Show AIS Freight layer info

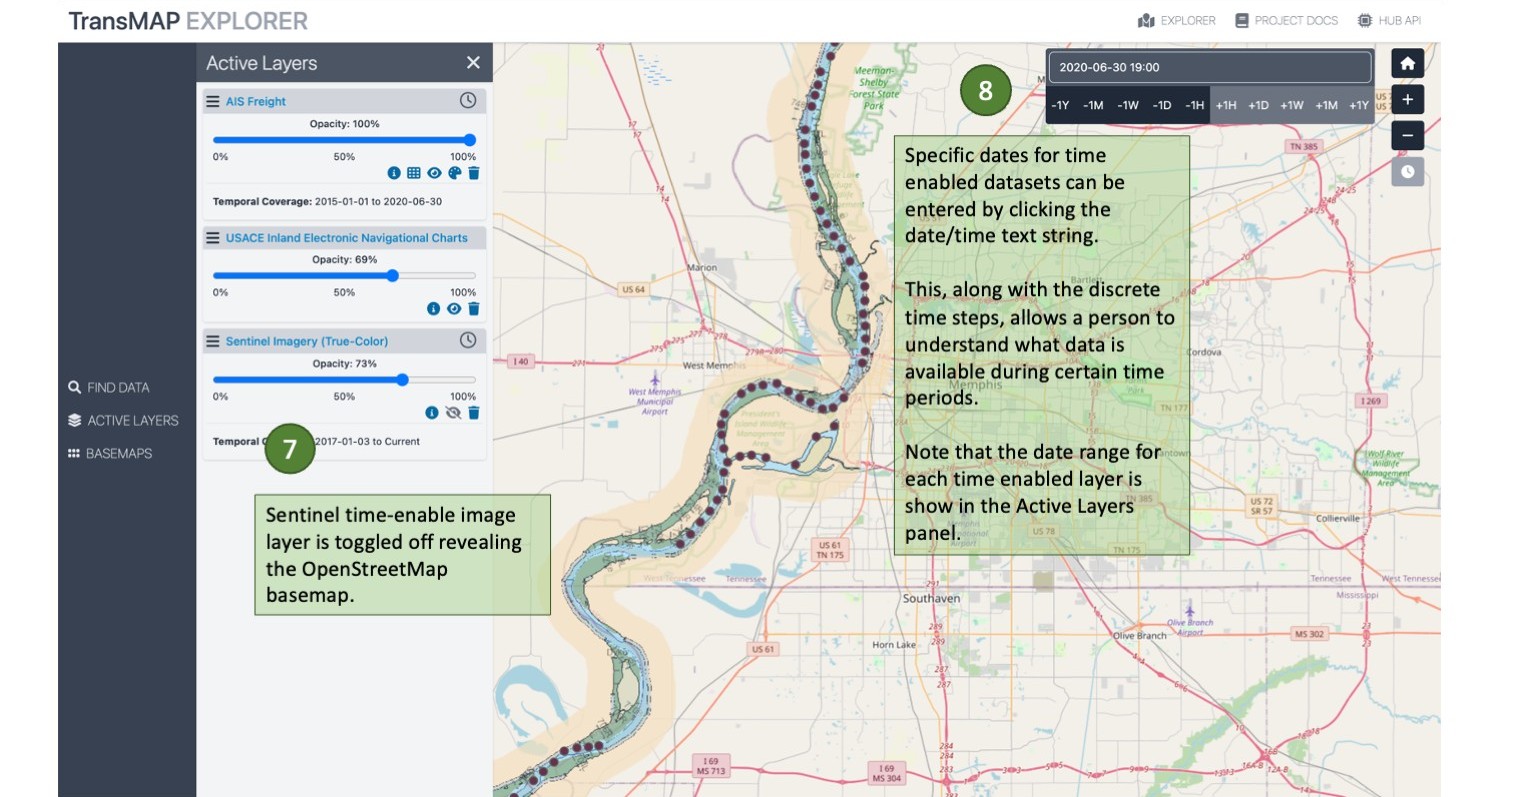tap(394, 173)
